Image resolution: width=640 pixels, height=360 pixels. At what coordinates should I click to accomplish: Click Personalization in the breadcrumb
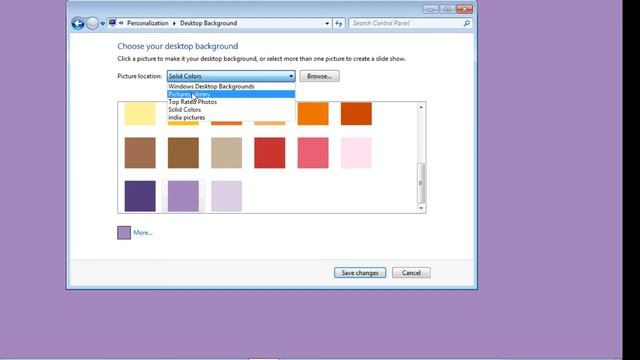pos(147,23)
